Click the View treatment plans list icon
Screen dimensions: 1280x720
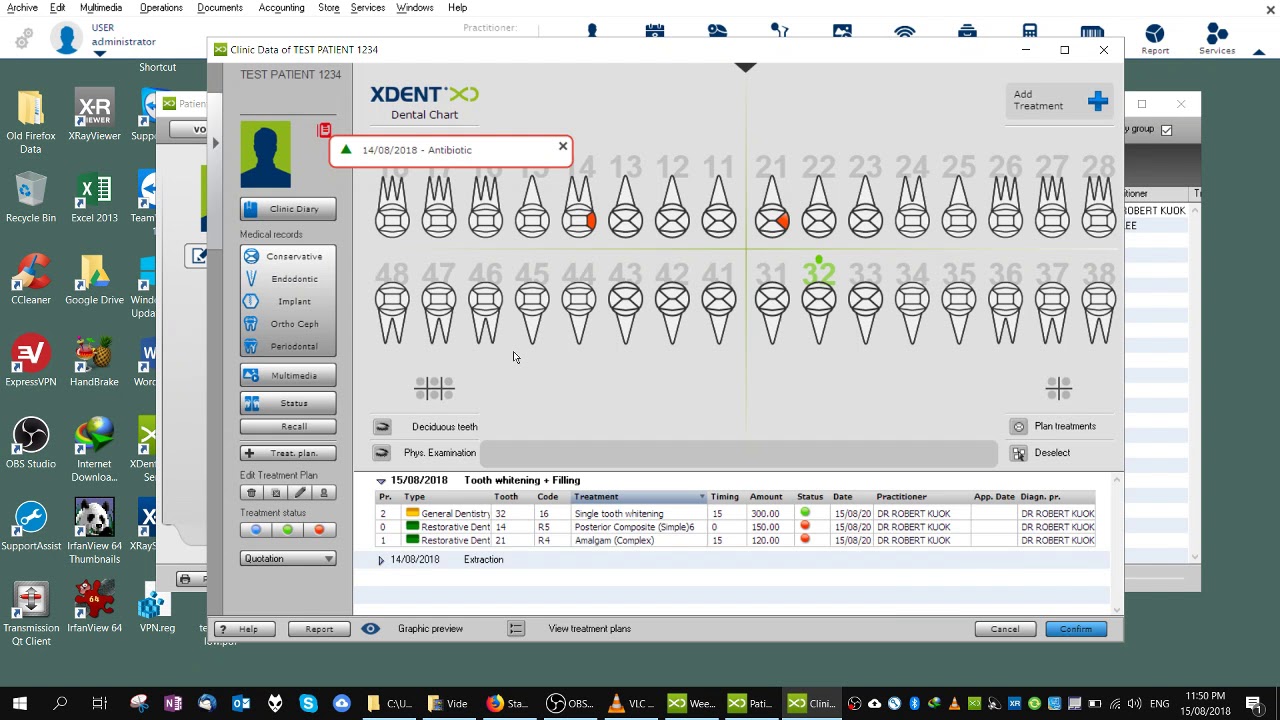coord(516,629)
